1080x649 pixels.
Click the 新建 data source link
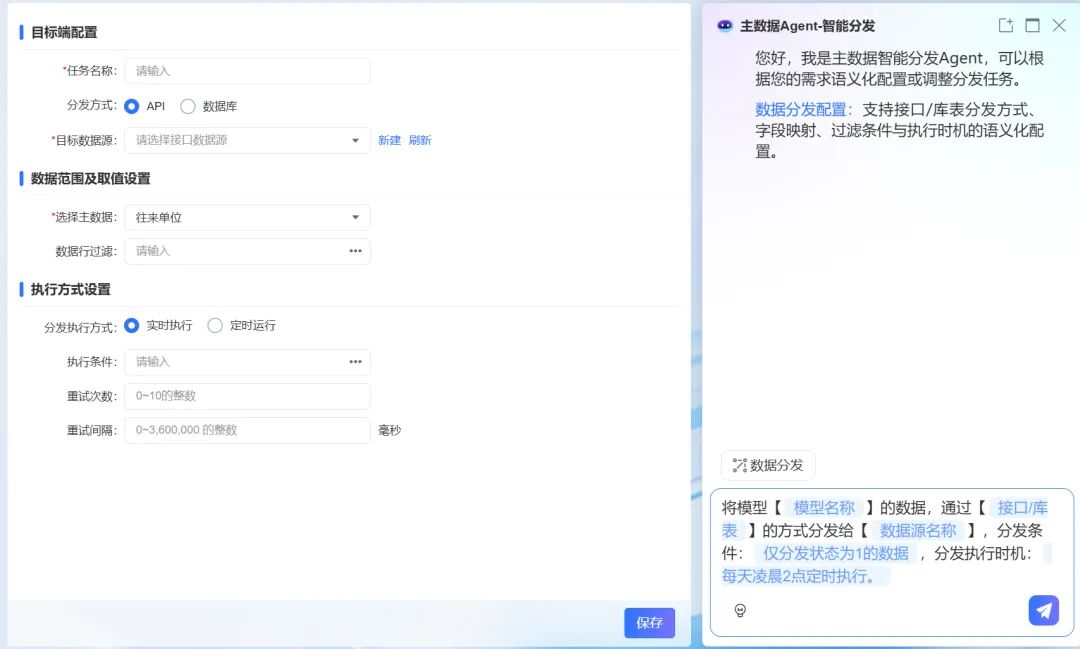click(389, 140)
